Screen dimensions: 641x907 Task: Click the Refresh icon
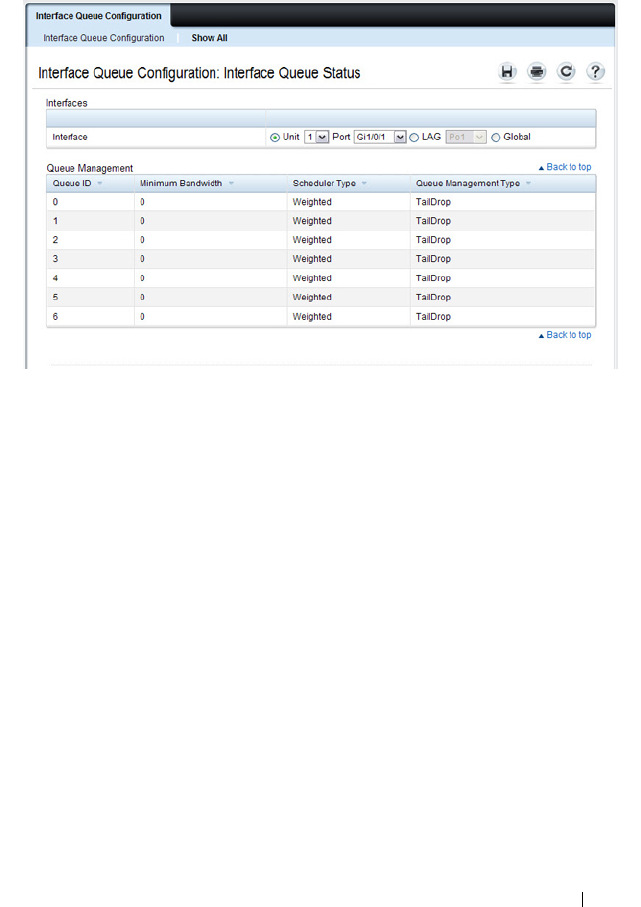[x=566, y=72]
